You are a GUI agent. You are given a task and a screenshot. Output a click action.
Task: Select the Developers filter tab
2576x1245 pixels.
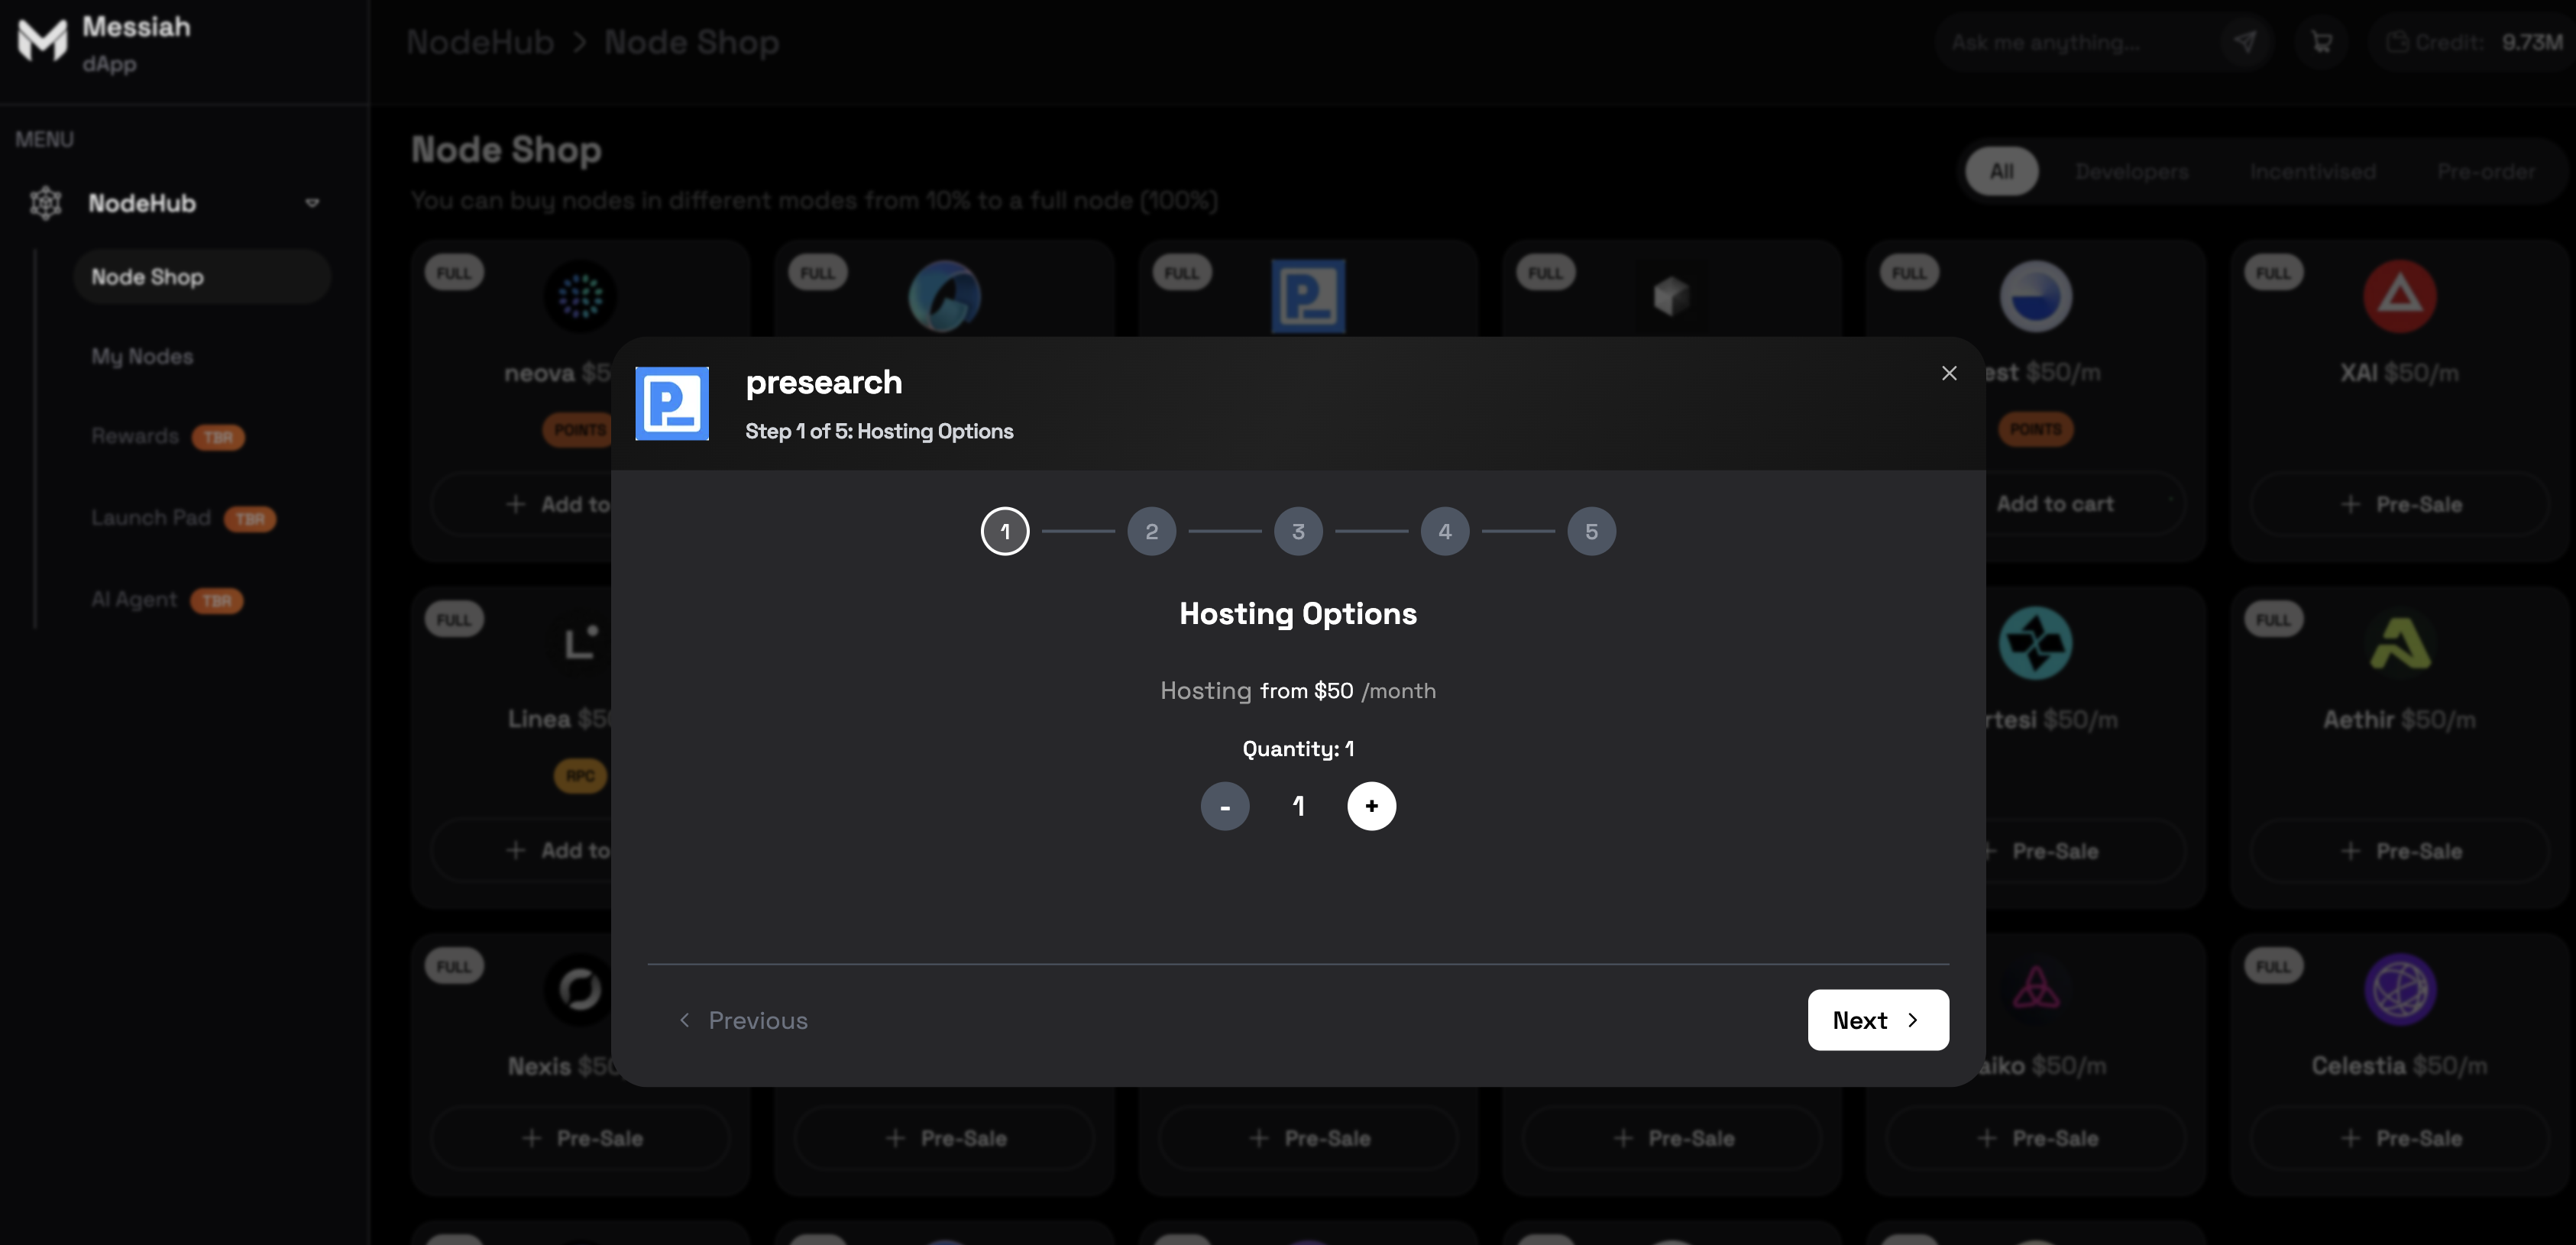tap(2131, 171)
